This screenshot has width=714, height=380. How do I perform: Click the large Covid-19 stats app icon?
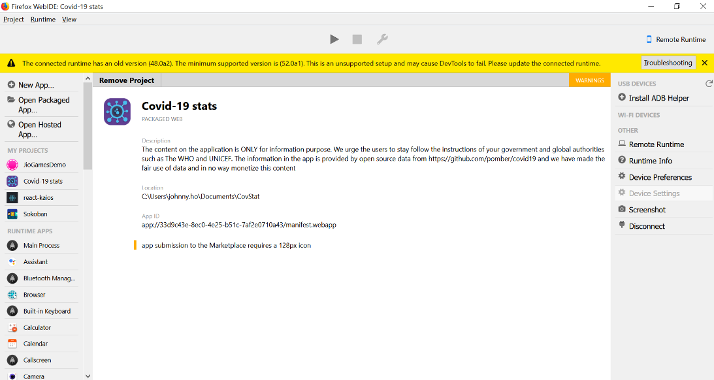tap(117, 111)
